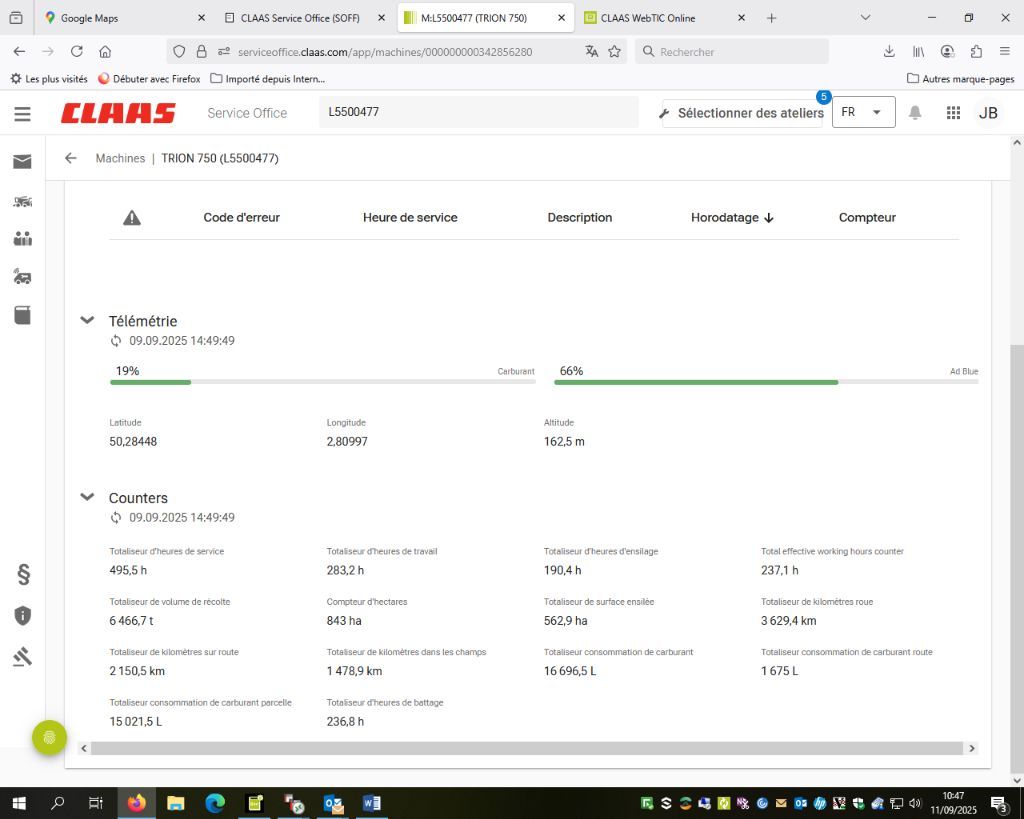
Task: Go back using the Machines arrow
Action: point(70,158)
